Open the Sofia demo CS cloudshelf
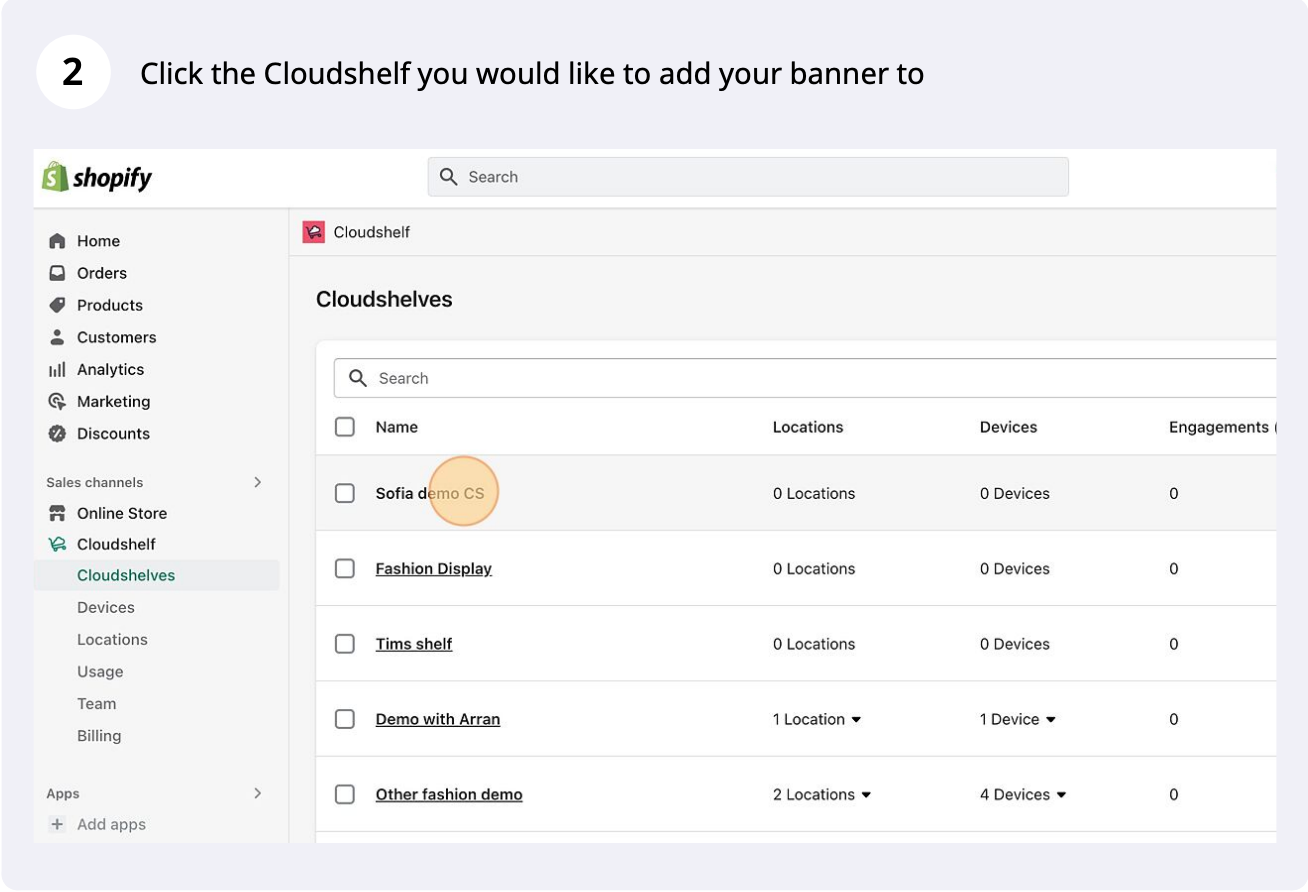The width and height of the screenshot is (1308, 892). (430, 493)
